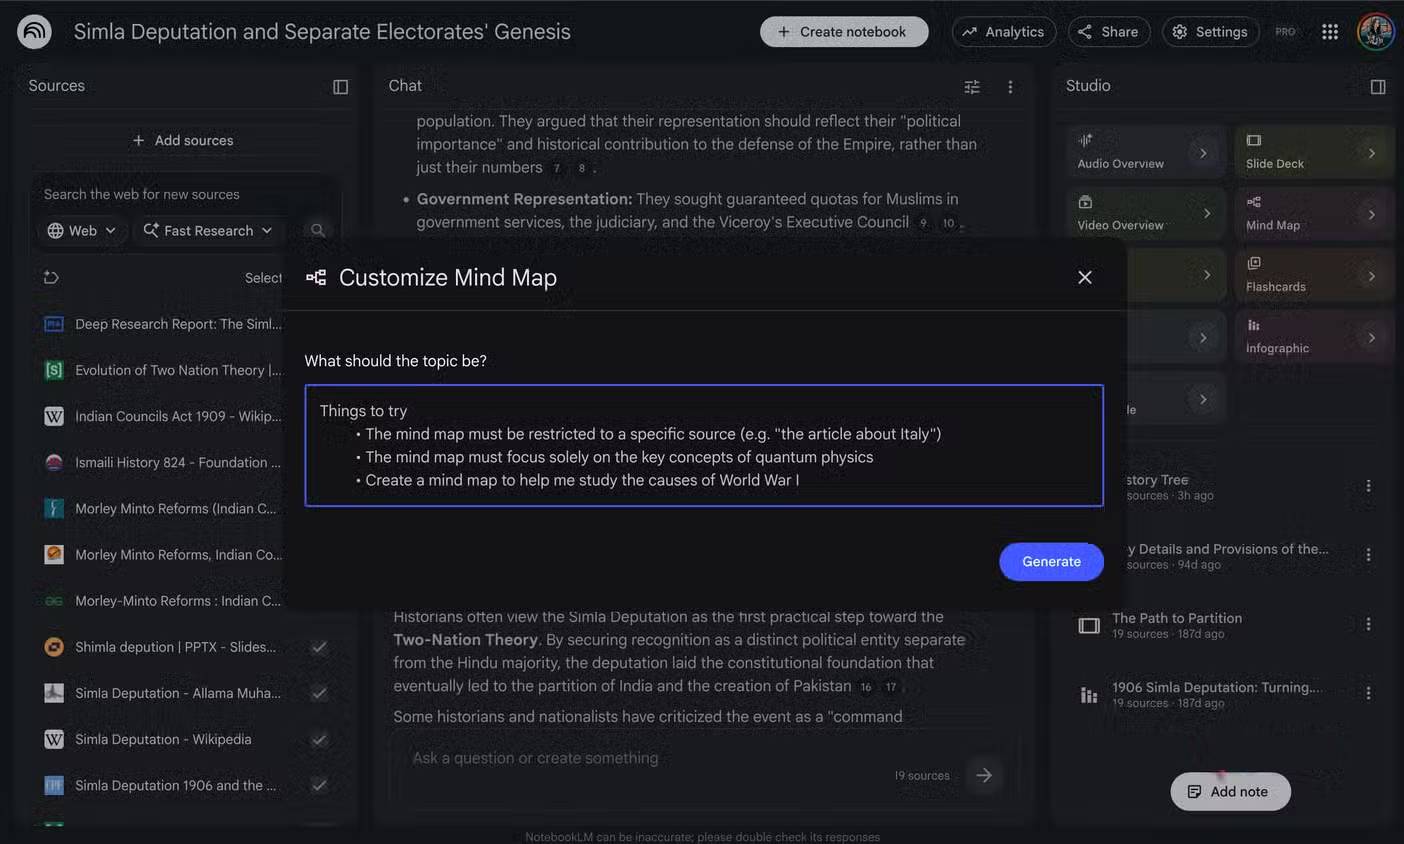This screenshot has height=844, width=1404.
Task: Click Add sources button
Action: (183, 141)
